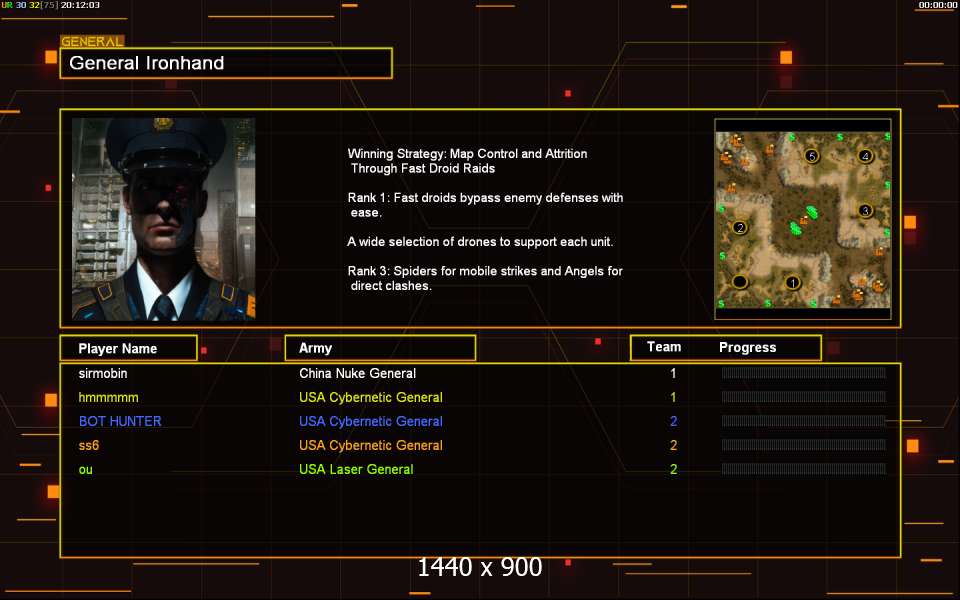The width and height of the screenshot is (960, 600).
Task: Click start position marker 1 on minimap
Action: tap(792, 283)
